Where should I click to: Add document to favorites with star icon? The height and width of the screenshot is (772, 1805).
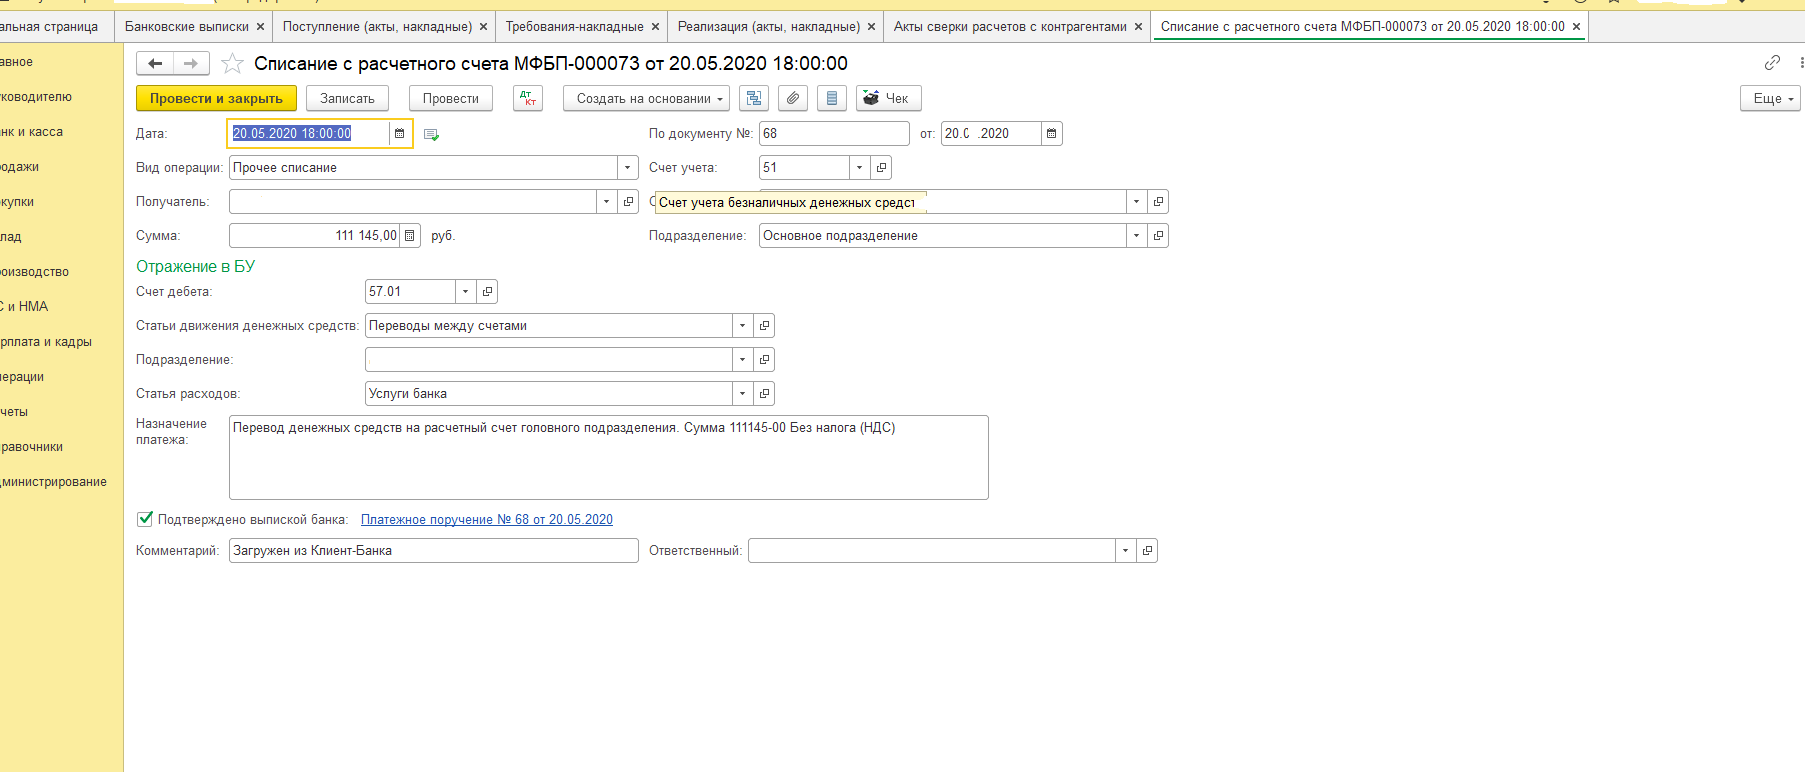coord(232,64)
